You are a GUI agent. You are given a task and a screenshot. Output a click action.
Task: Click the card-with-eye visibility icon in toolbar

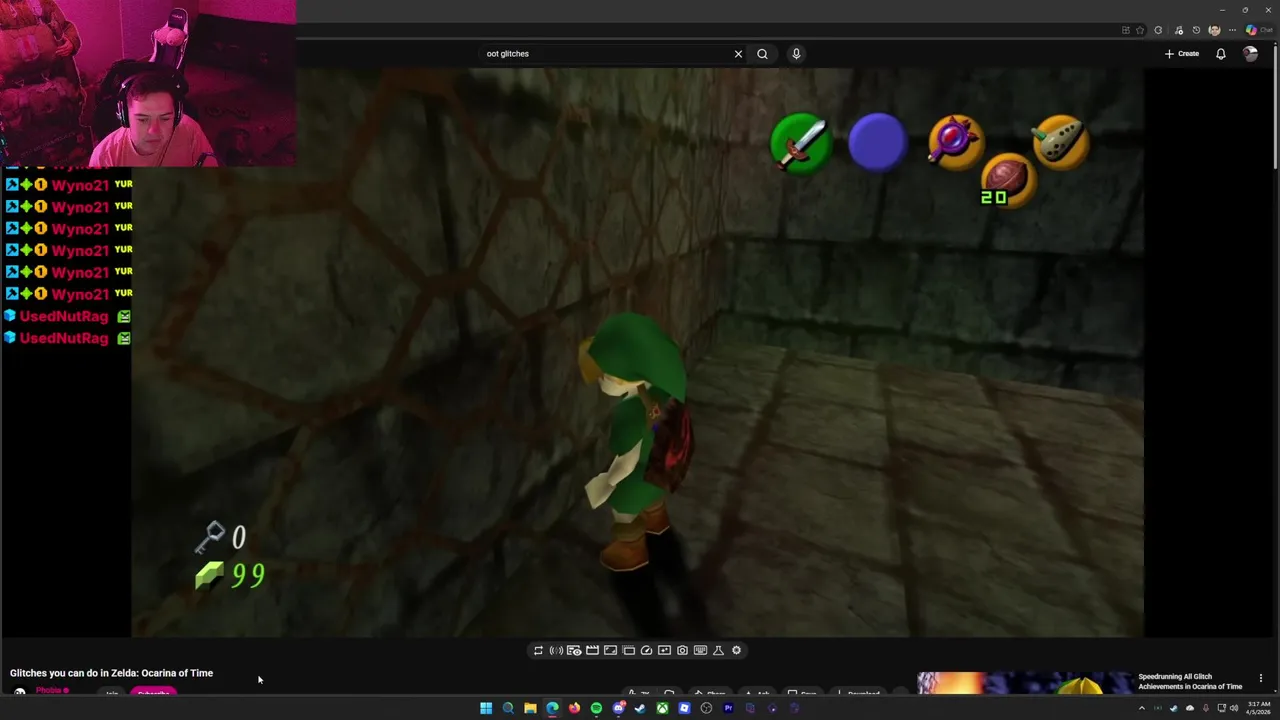[574, 651]
